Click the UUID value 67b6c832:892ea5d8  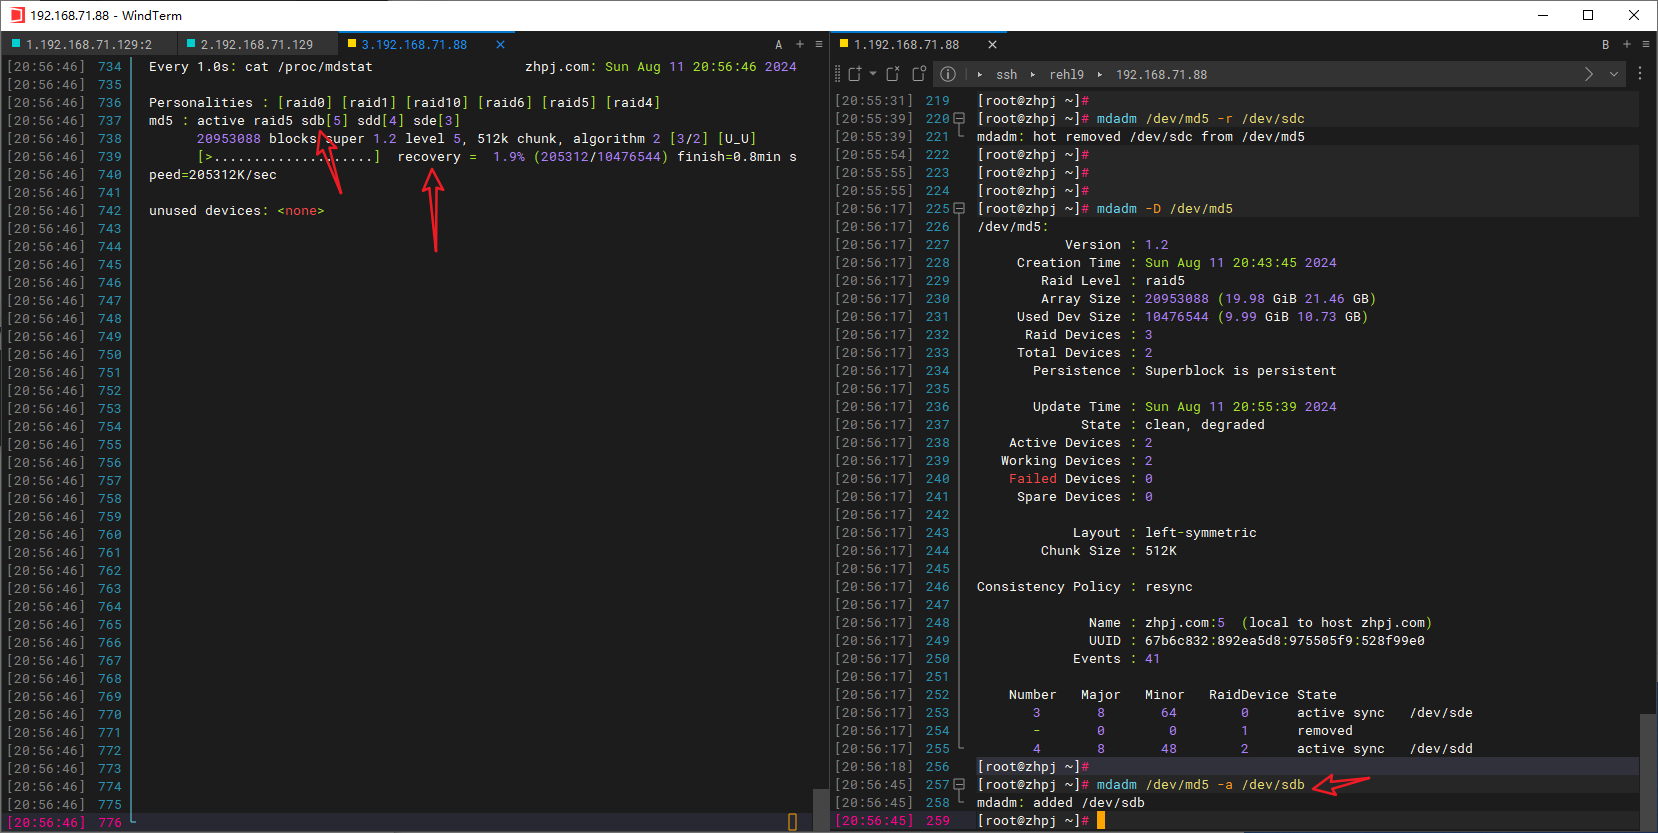[1285, 641]
